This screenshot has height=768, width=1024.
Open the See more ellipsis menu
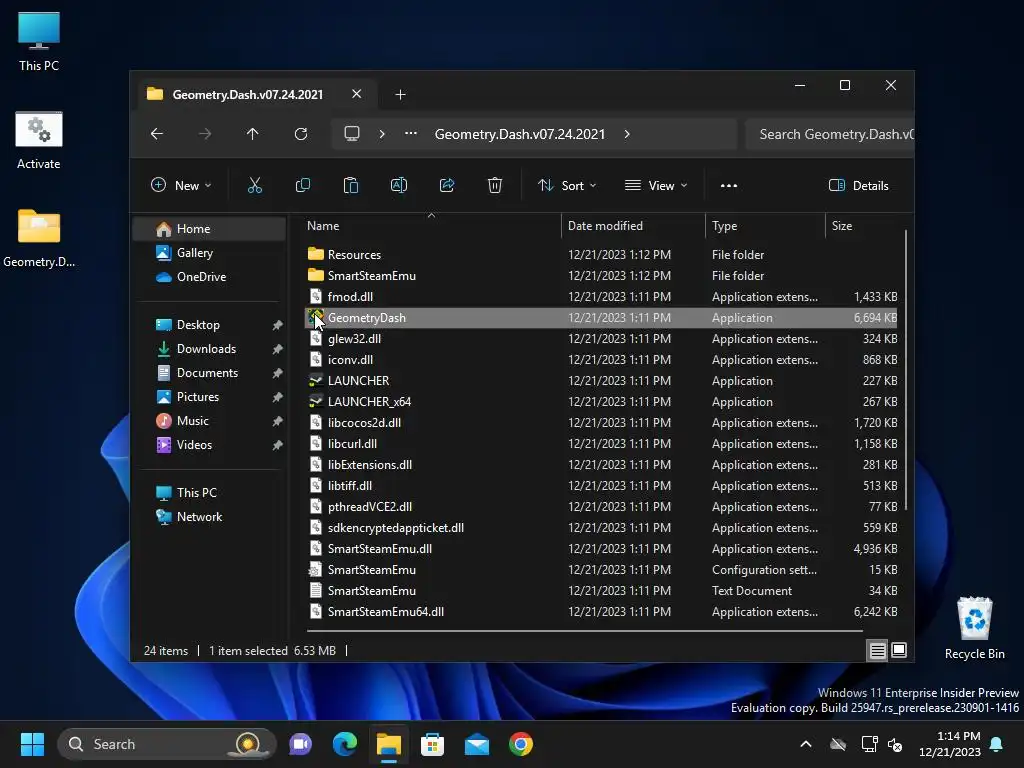click(x=729, y=185)
